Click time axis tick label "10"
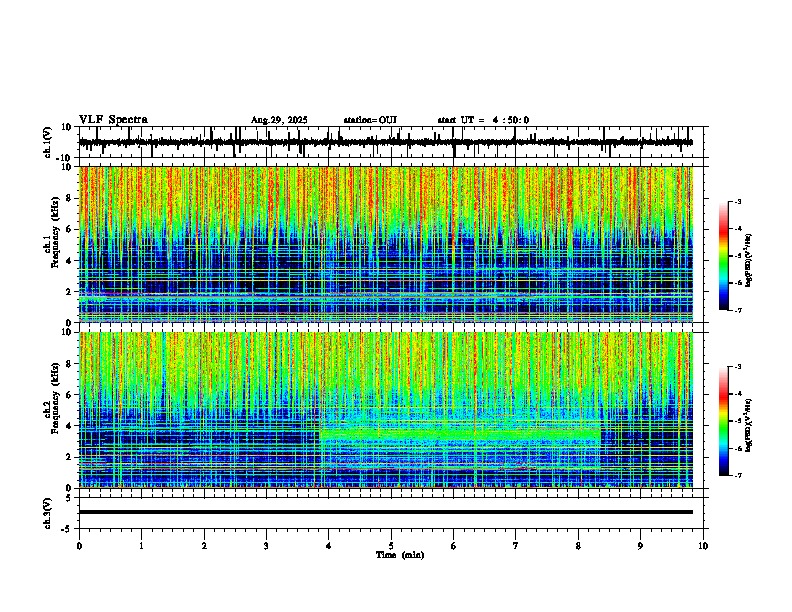Viewport: 792px width, 612px height. pos(703,546)
